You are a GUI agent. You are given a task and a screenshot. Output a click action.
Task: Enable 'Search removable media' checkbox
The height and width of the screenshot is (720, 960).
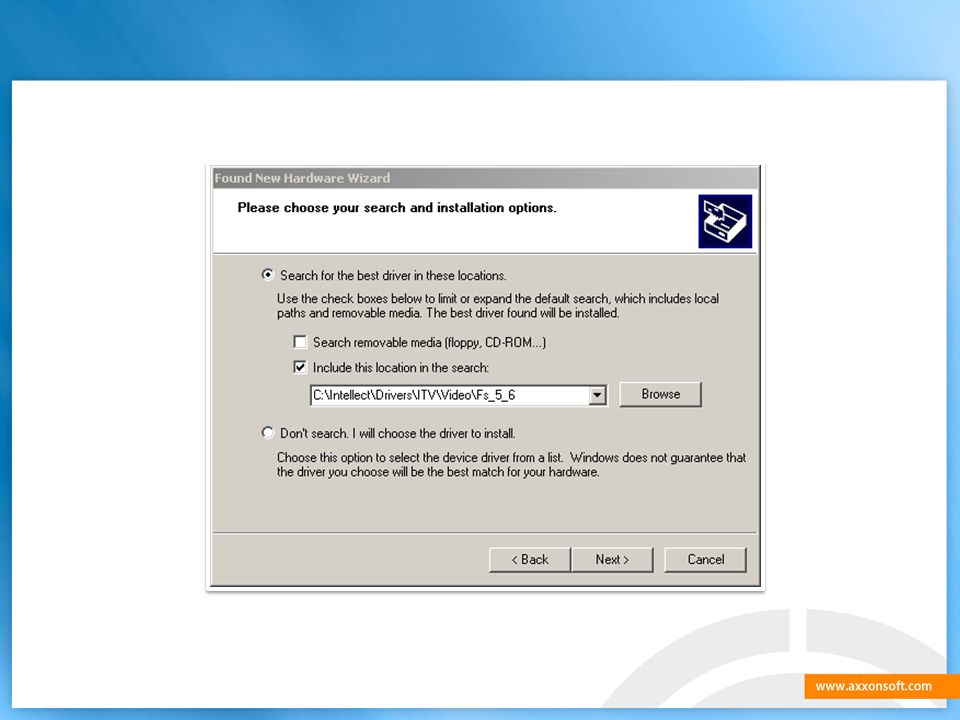pyautogui.click(x=300, y=342)
